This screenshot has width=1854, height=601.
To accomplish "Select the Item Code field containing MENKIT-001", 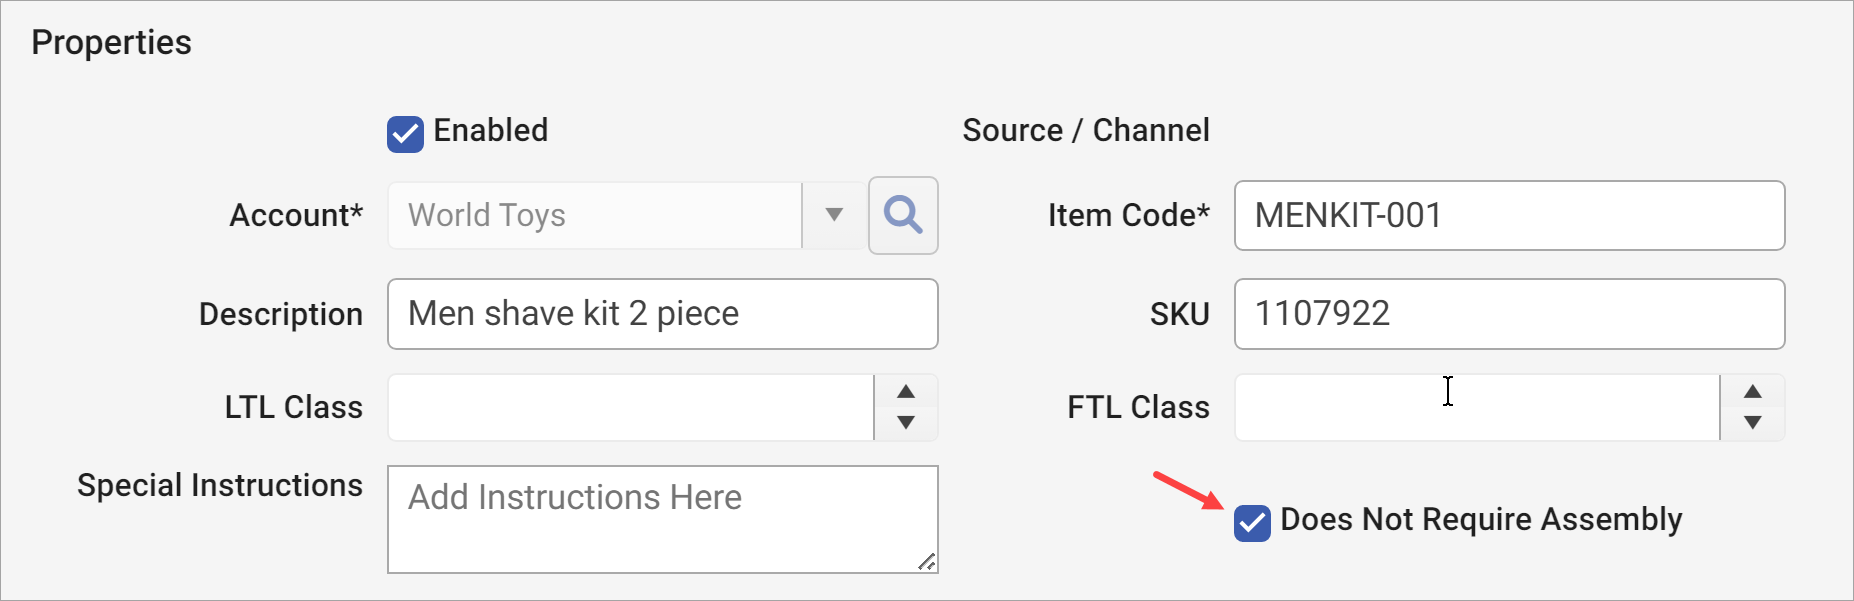I will pos(1500,215).
